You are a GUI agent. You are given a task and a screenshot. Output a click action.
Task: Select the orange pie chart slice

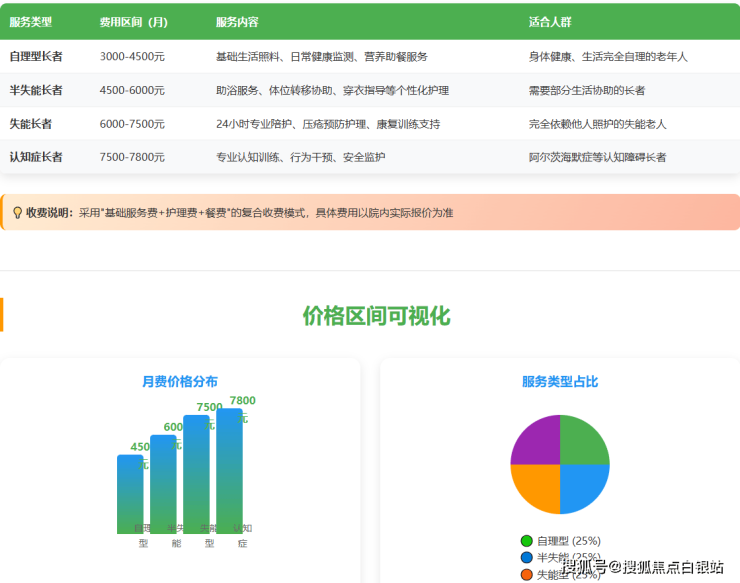click(536, 488)
